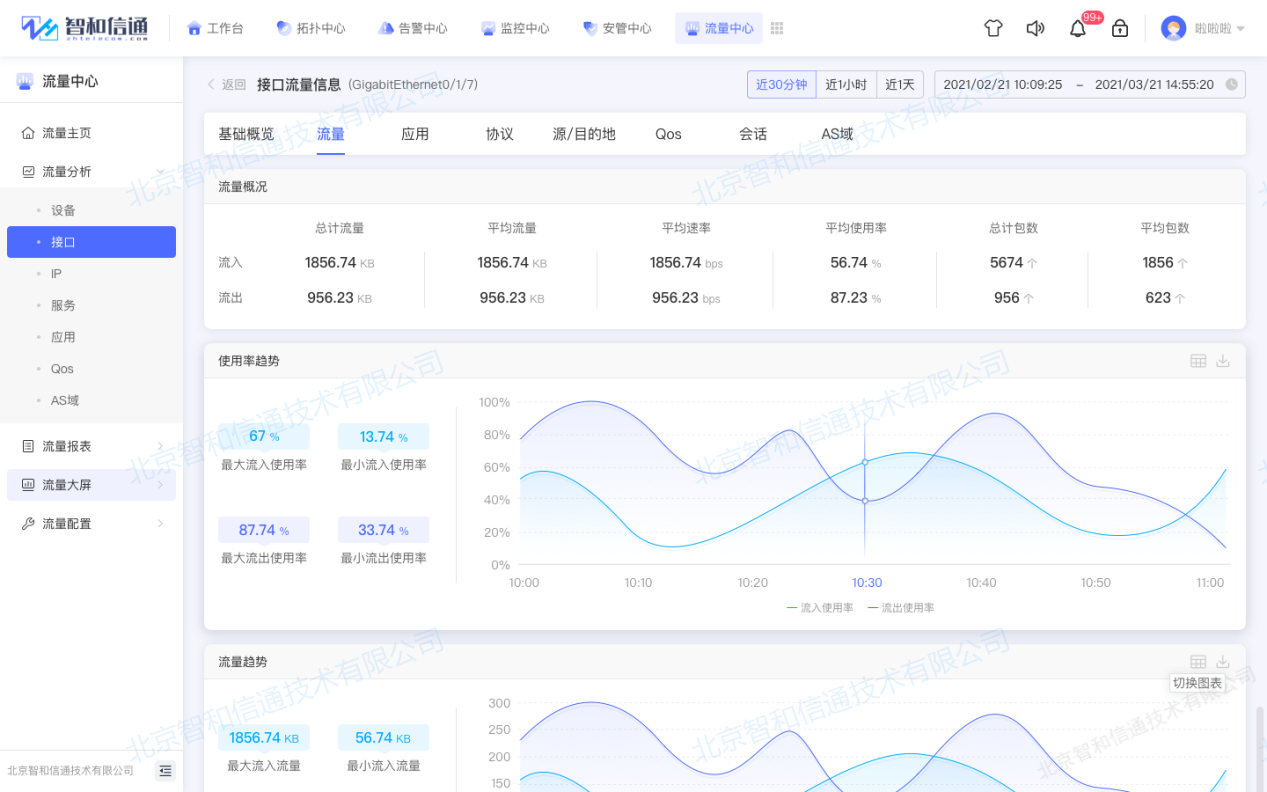Switch 流量趋势 chart to table view icon
1267x792 pixels.
1198,662
